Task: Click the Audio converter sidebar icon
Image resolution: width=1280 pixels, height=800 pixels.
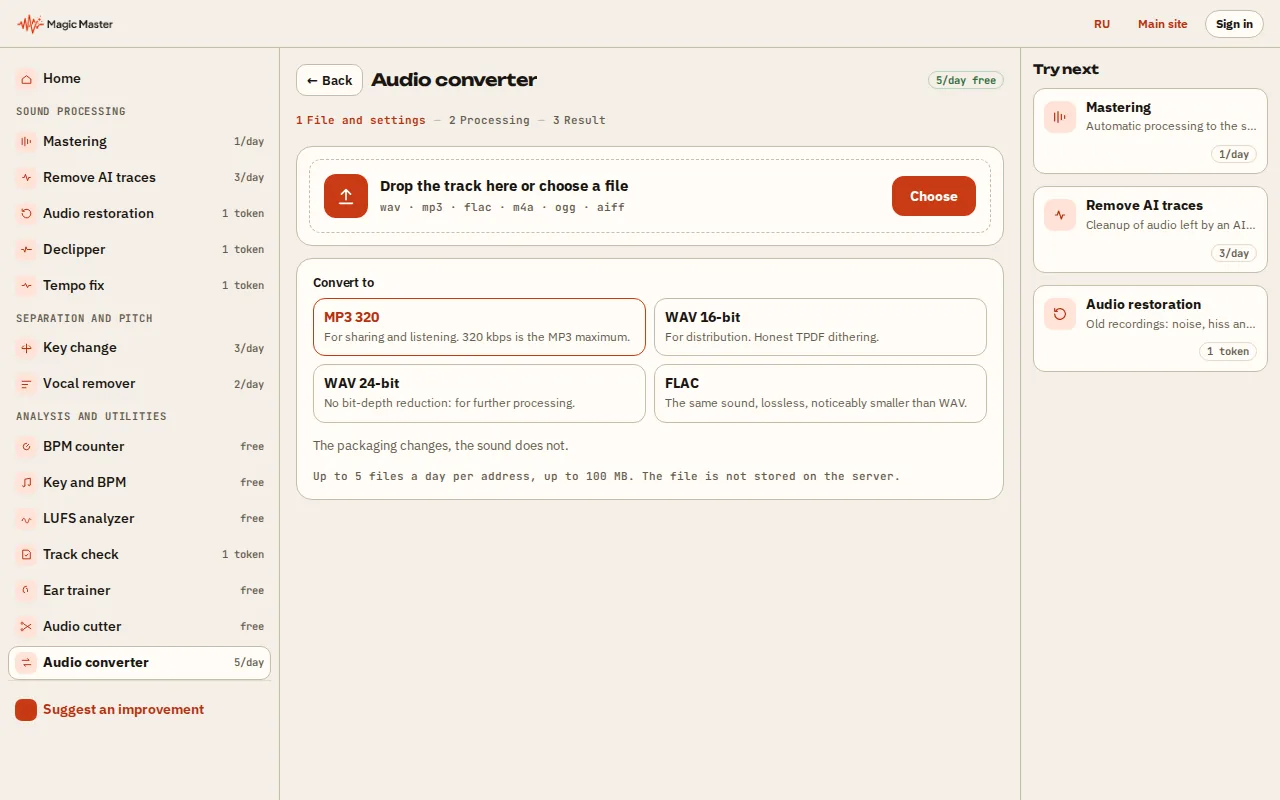Action: pyautogui.click(x=26, y=663)
